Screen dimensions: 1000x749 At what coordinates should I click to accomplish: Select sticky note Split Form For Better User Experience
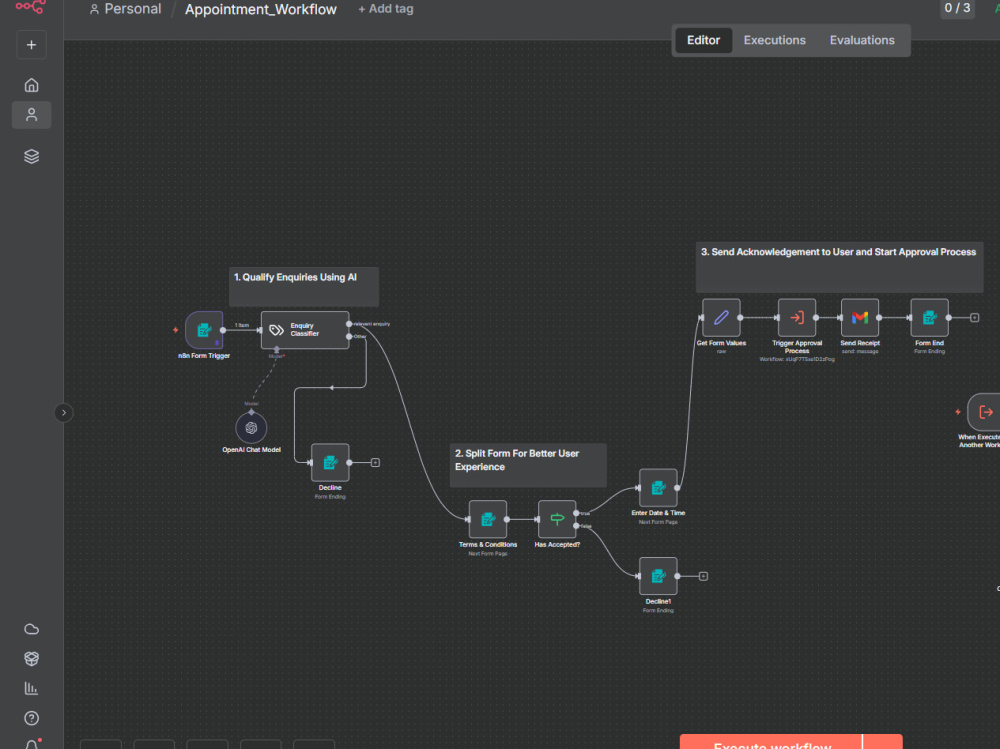click(528, 465)
